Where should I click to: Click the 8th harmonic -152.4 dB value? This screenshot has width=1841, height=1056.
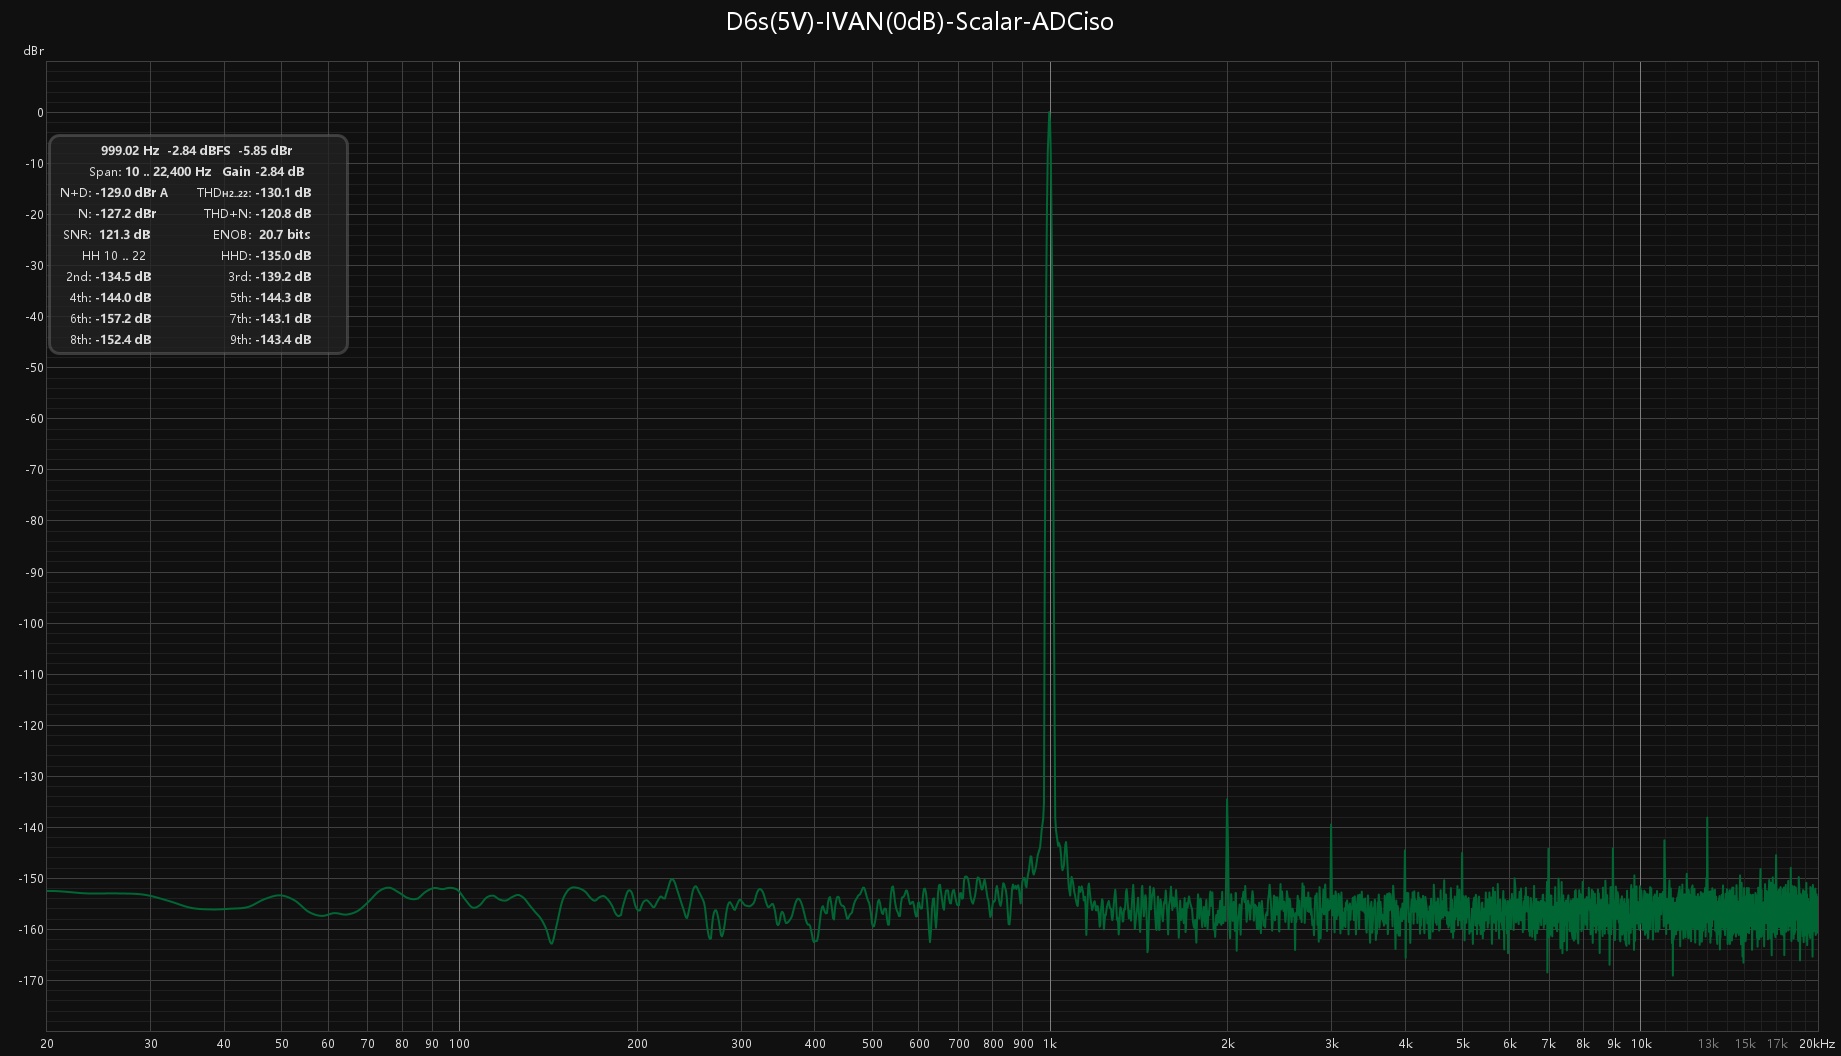point(124,339)
